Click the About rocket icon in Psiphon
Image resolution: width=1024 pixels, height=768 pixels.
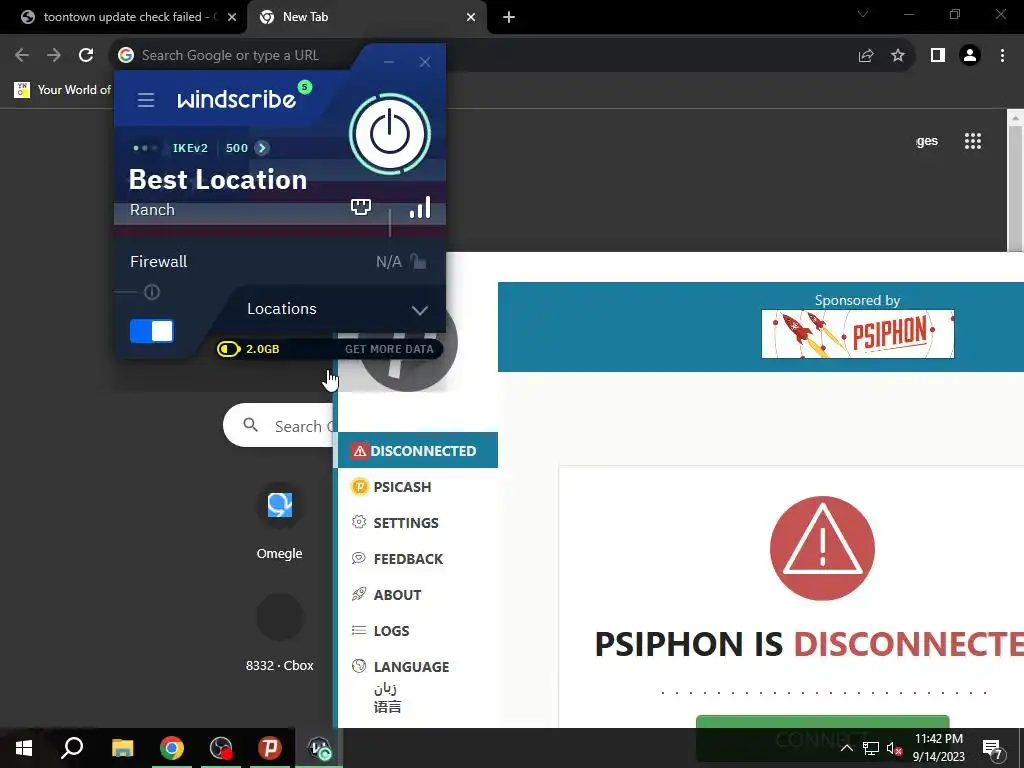(x=359, y=594)
